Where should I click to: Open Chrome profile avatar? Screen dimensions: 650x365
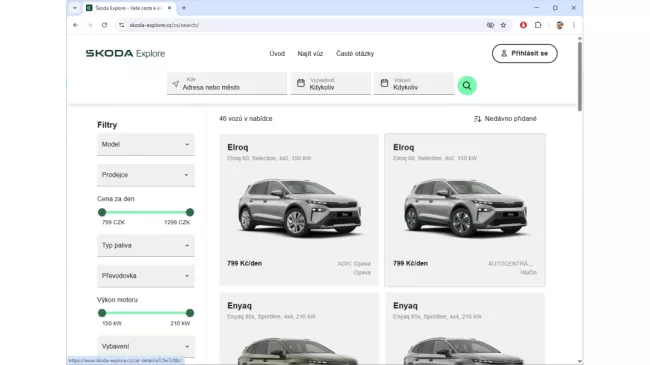point(560,25)
